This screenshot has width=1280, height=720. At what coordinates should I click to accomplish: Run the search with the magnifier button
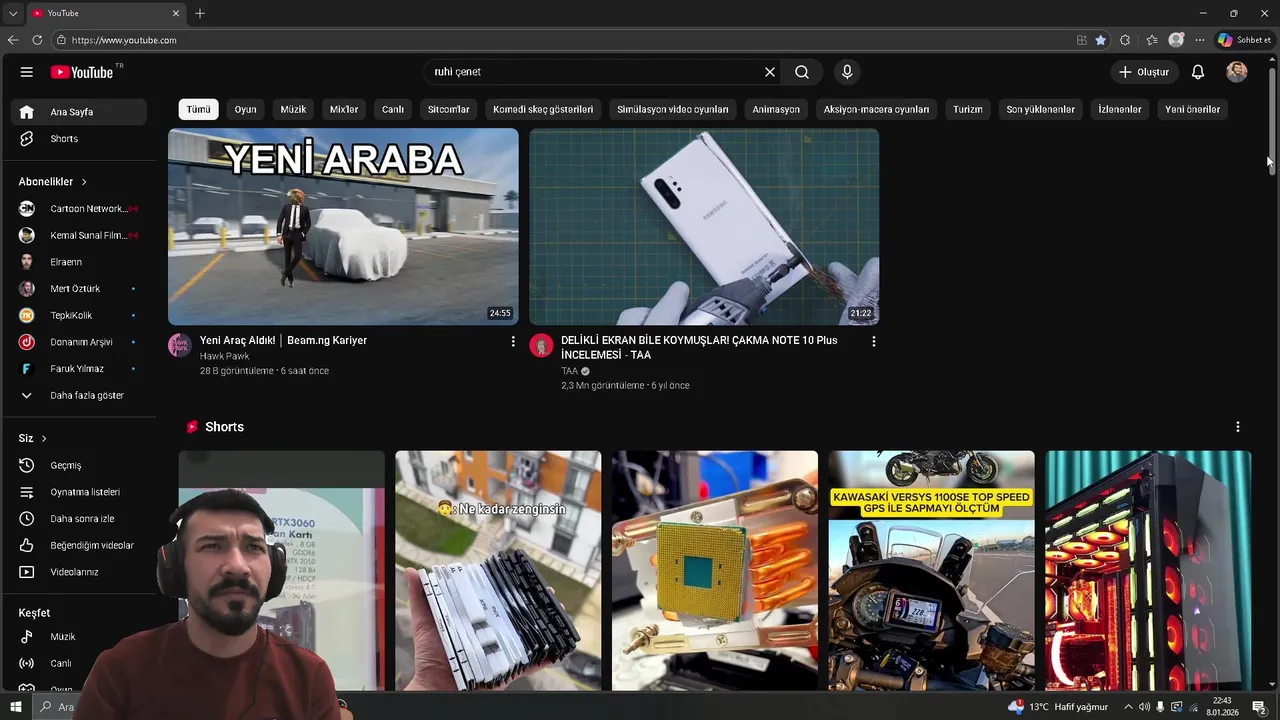(x=802, y=72)
